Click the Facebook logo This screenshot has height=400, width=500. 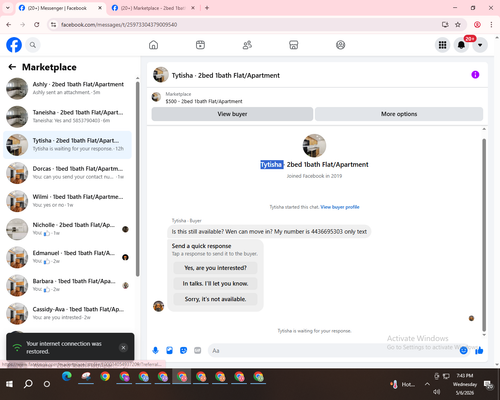(14, 45)
